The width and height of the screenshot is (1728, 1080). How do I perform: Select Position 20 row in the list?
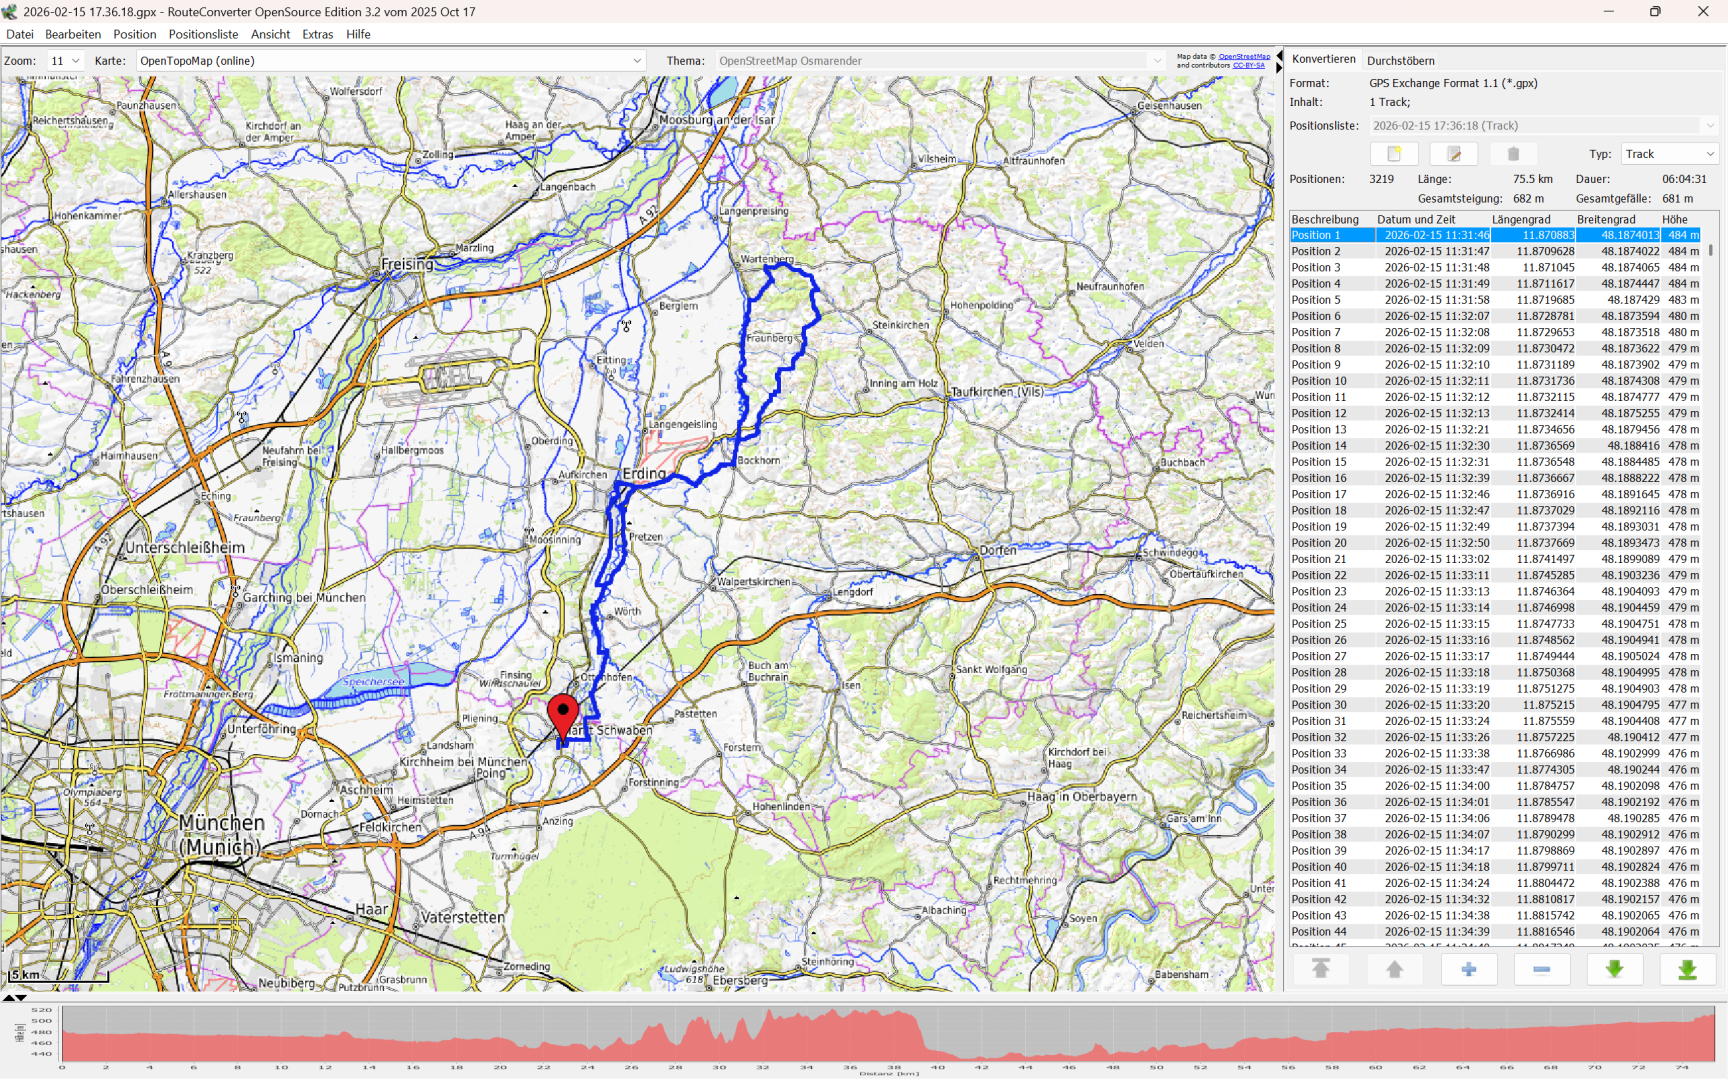tap(1318, 543)
